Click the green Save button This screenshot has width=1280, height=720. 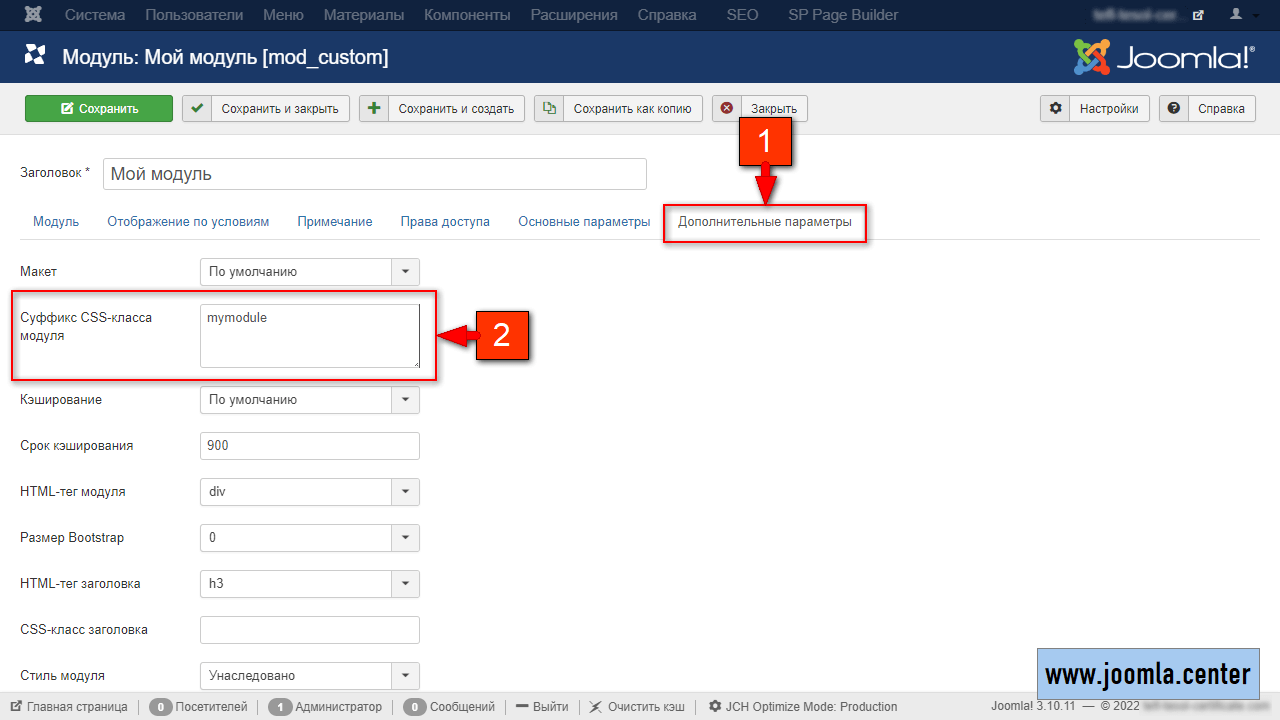click(x=99, y=109)
